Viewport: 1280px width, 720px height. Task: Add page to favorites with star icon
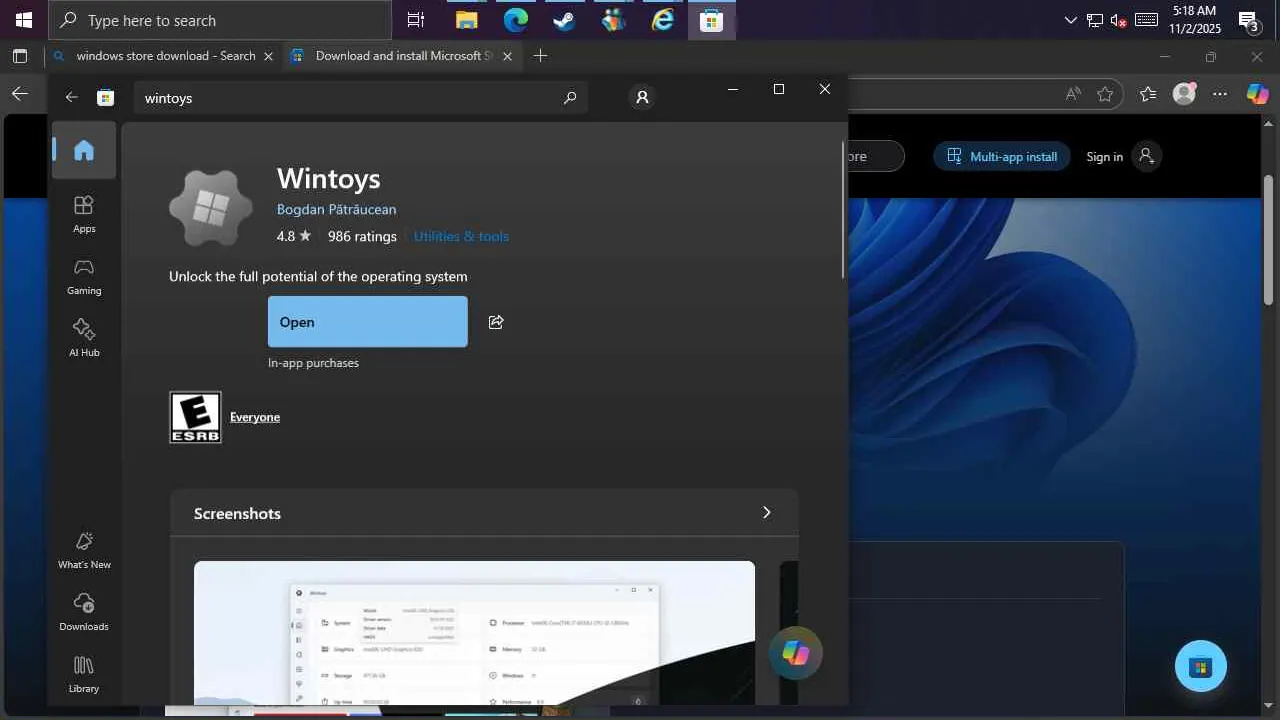pyautogui.click(x=1105, y=94)
